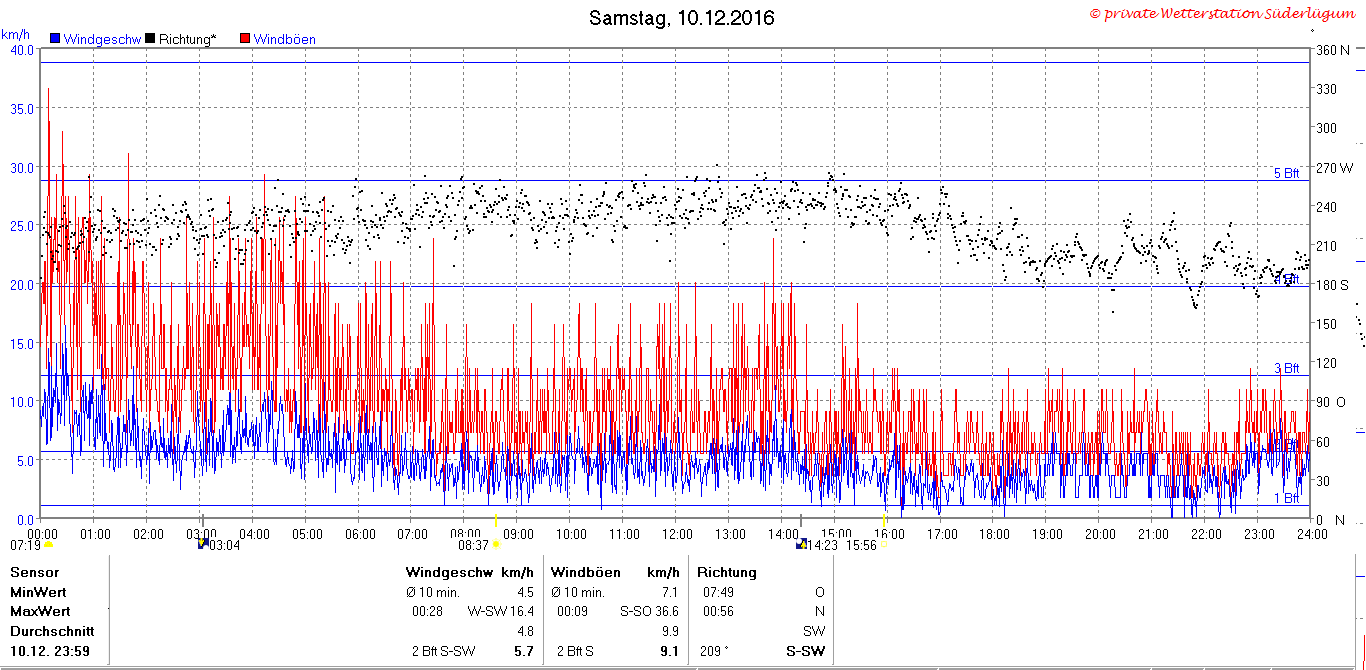Viewport: 1366px width, 670px height.
Task: Click the Samstag, 10.12.2016 title
Action: (681, 18)
